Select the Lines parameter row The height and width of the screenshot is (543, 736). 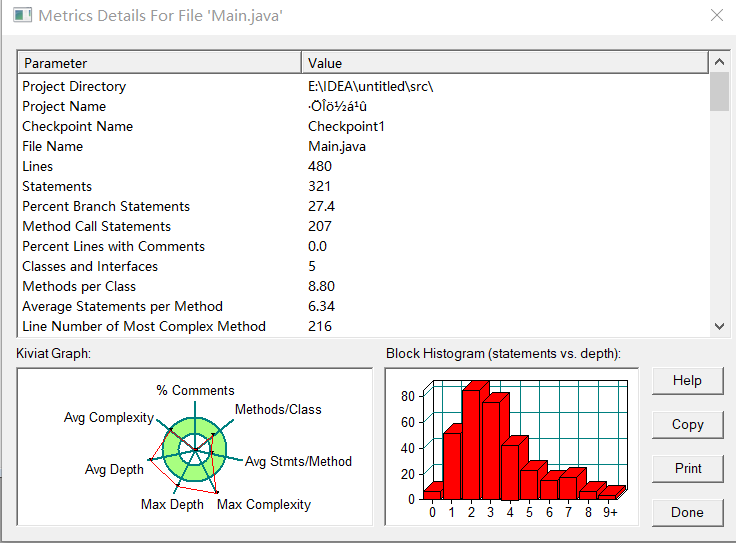tap(364, 167)
